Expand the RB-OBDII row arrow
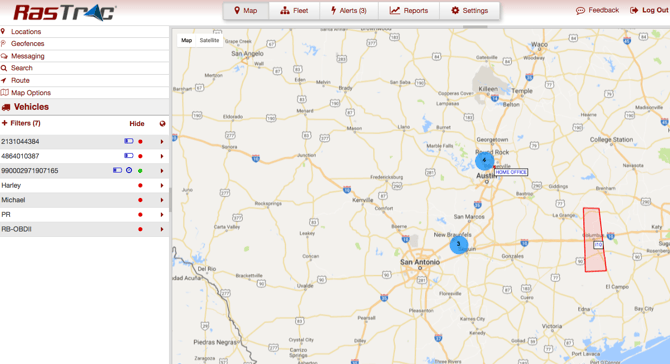Screen dimensions: 670x364 point(162,229)
